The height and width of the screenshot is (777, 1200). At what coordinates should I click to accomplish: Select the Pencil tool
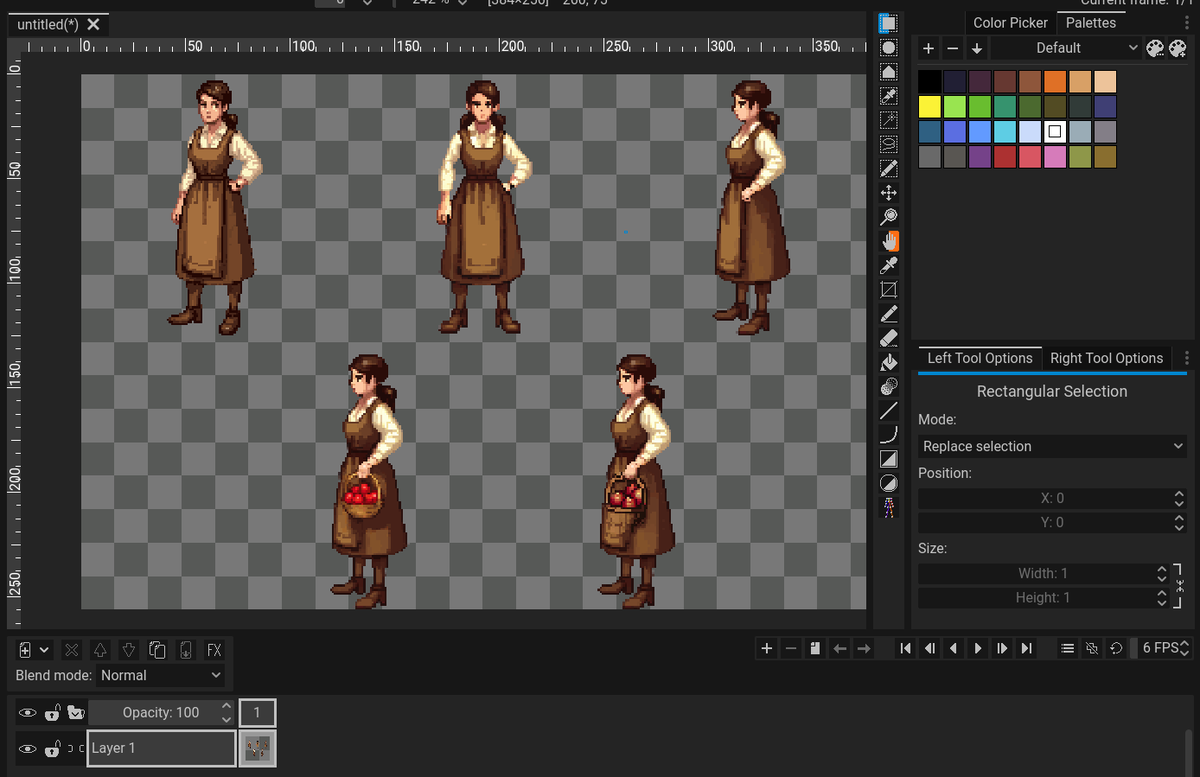pyautogui.click(x=888, y=314)
